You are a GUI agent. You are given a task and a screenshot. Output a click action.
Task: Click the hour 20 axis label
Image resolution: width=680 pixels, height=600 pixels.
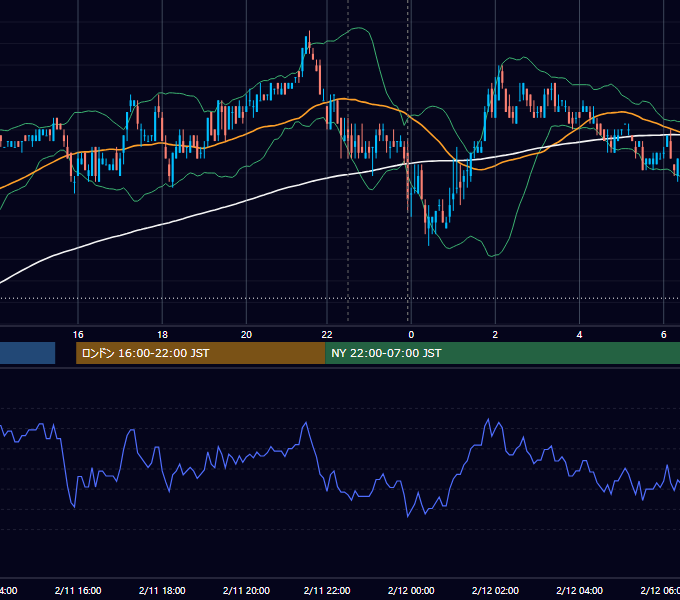click(246, 335)
